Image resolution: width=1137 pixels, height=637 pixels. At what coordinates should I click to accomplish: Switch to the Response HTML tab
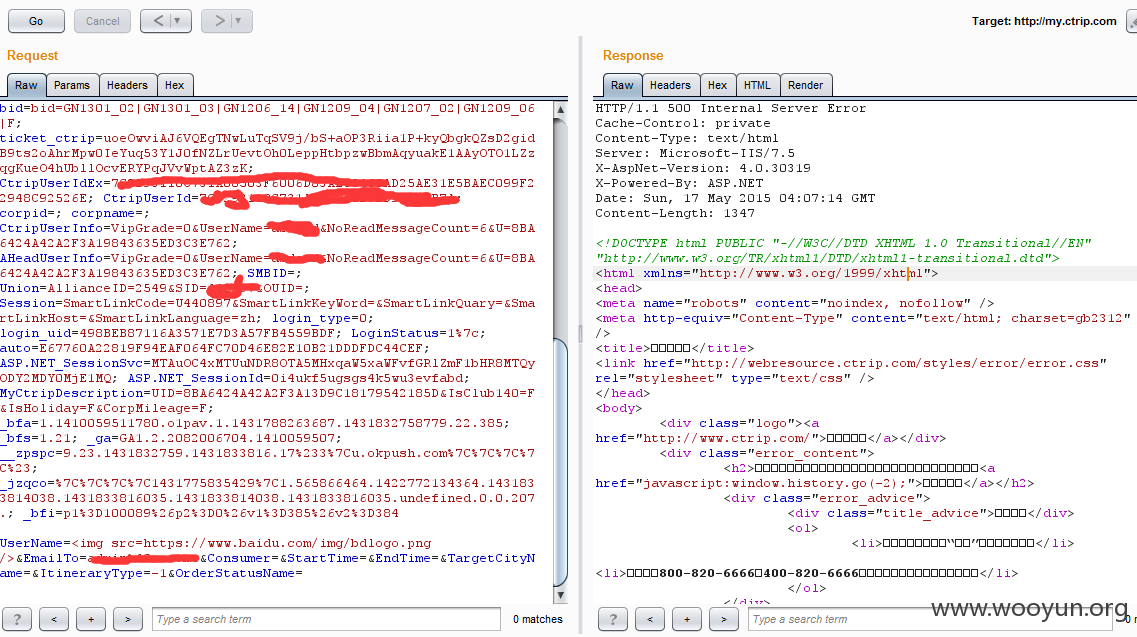point(757,85)
